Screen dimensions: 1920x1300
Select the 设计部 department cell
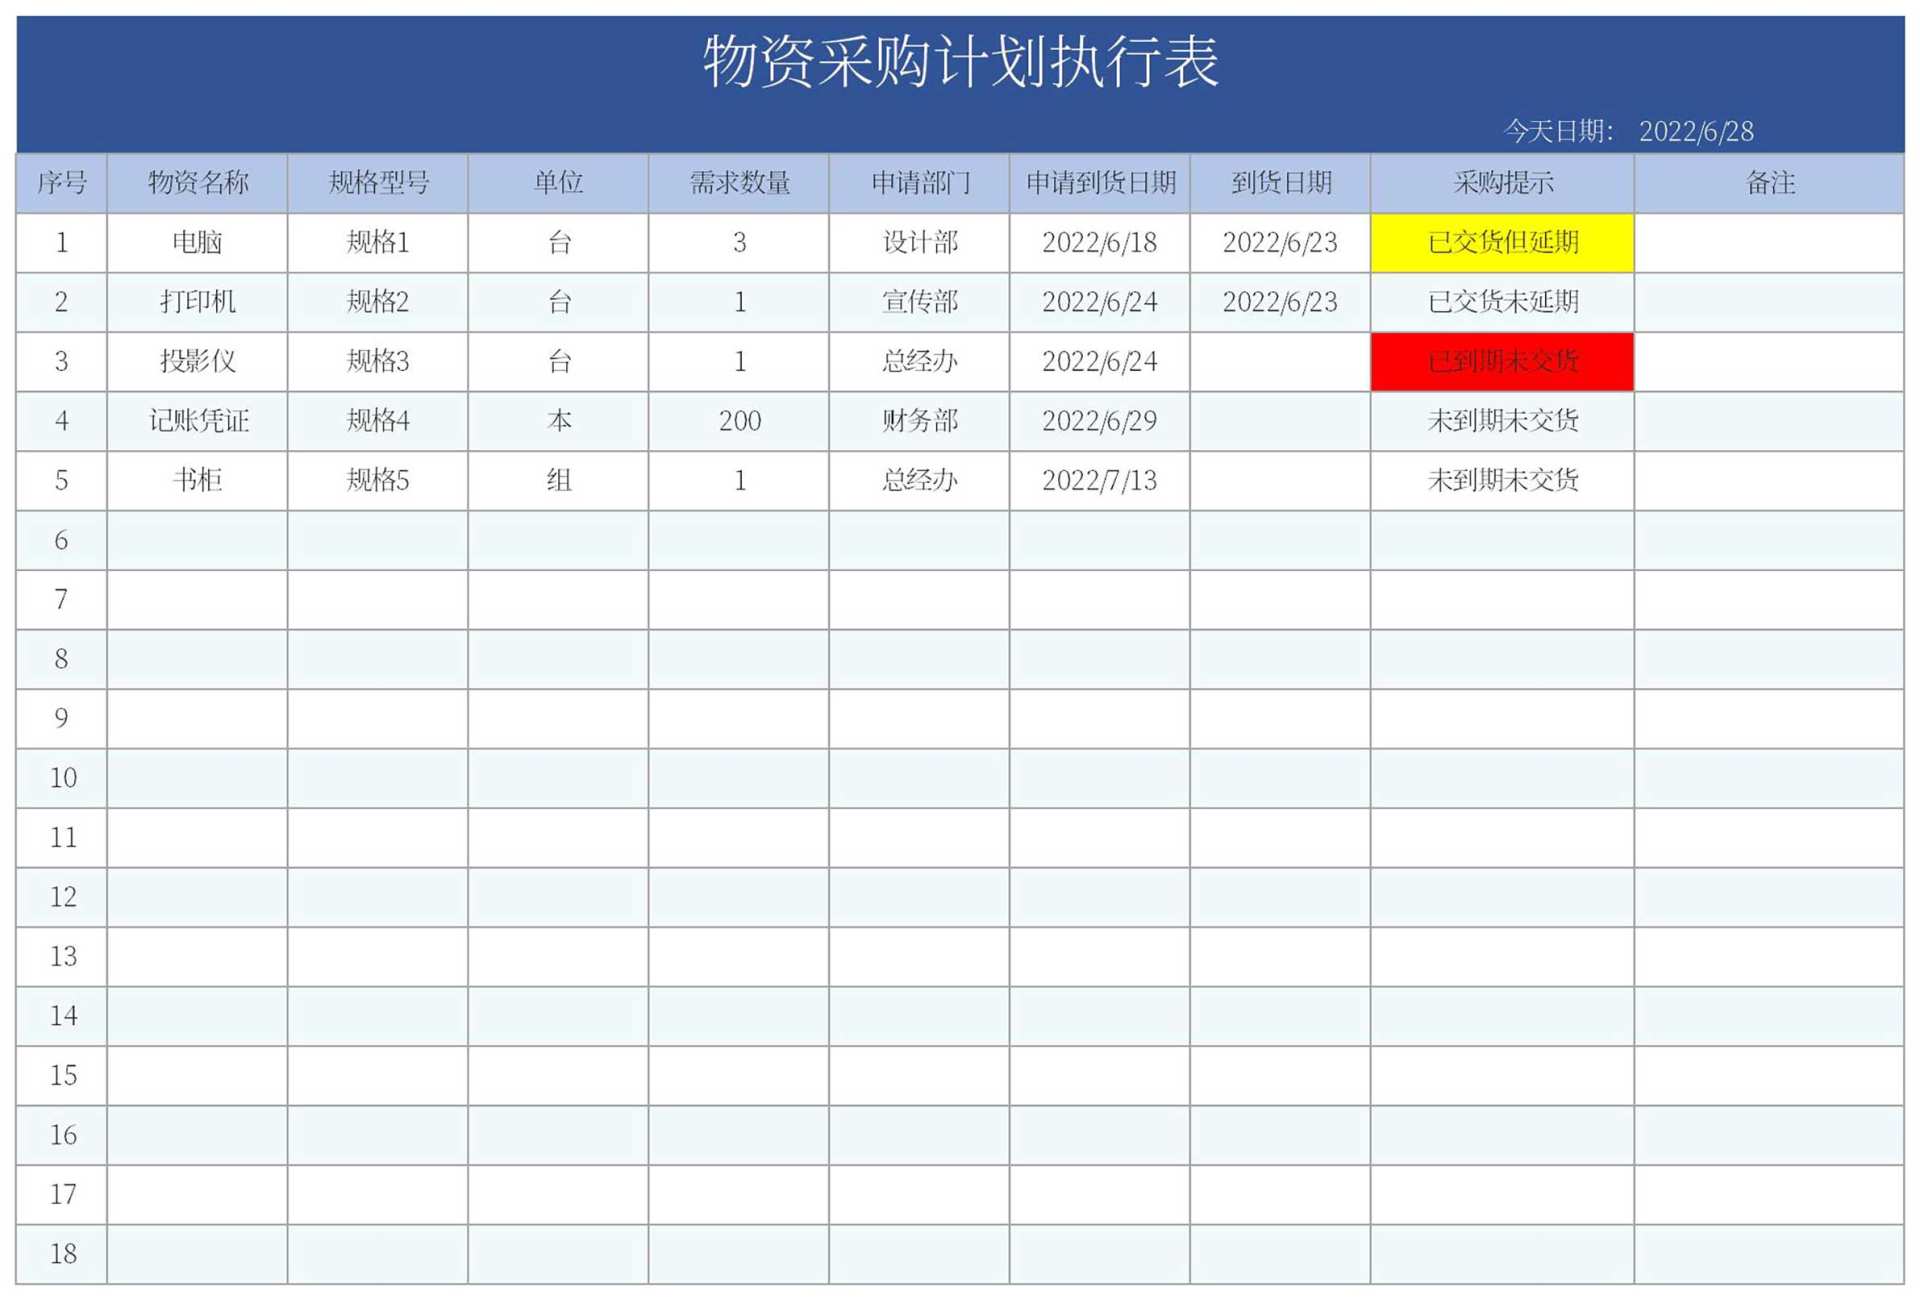pos(920,243)
